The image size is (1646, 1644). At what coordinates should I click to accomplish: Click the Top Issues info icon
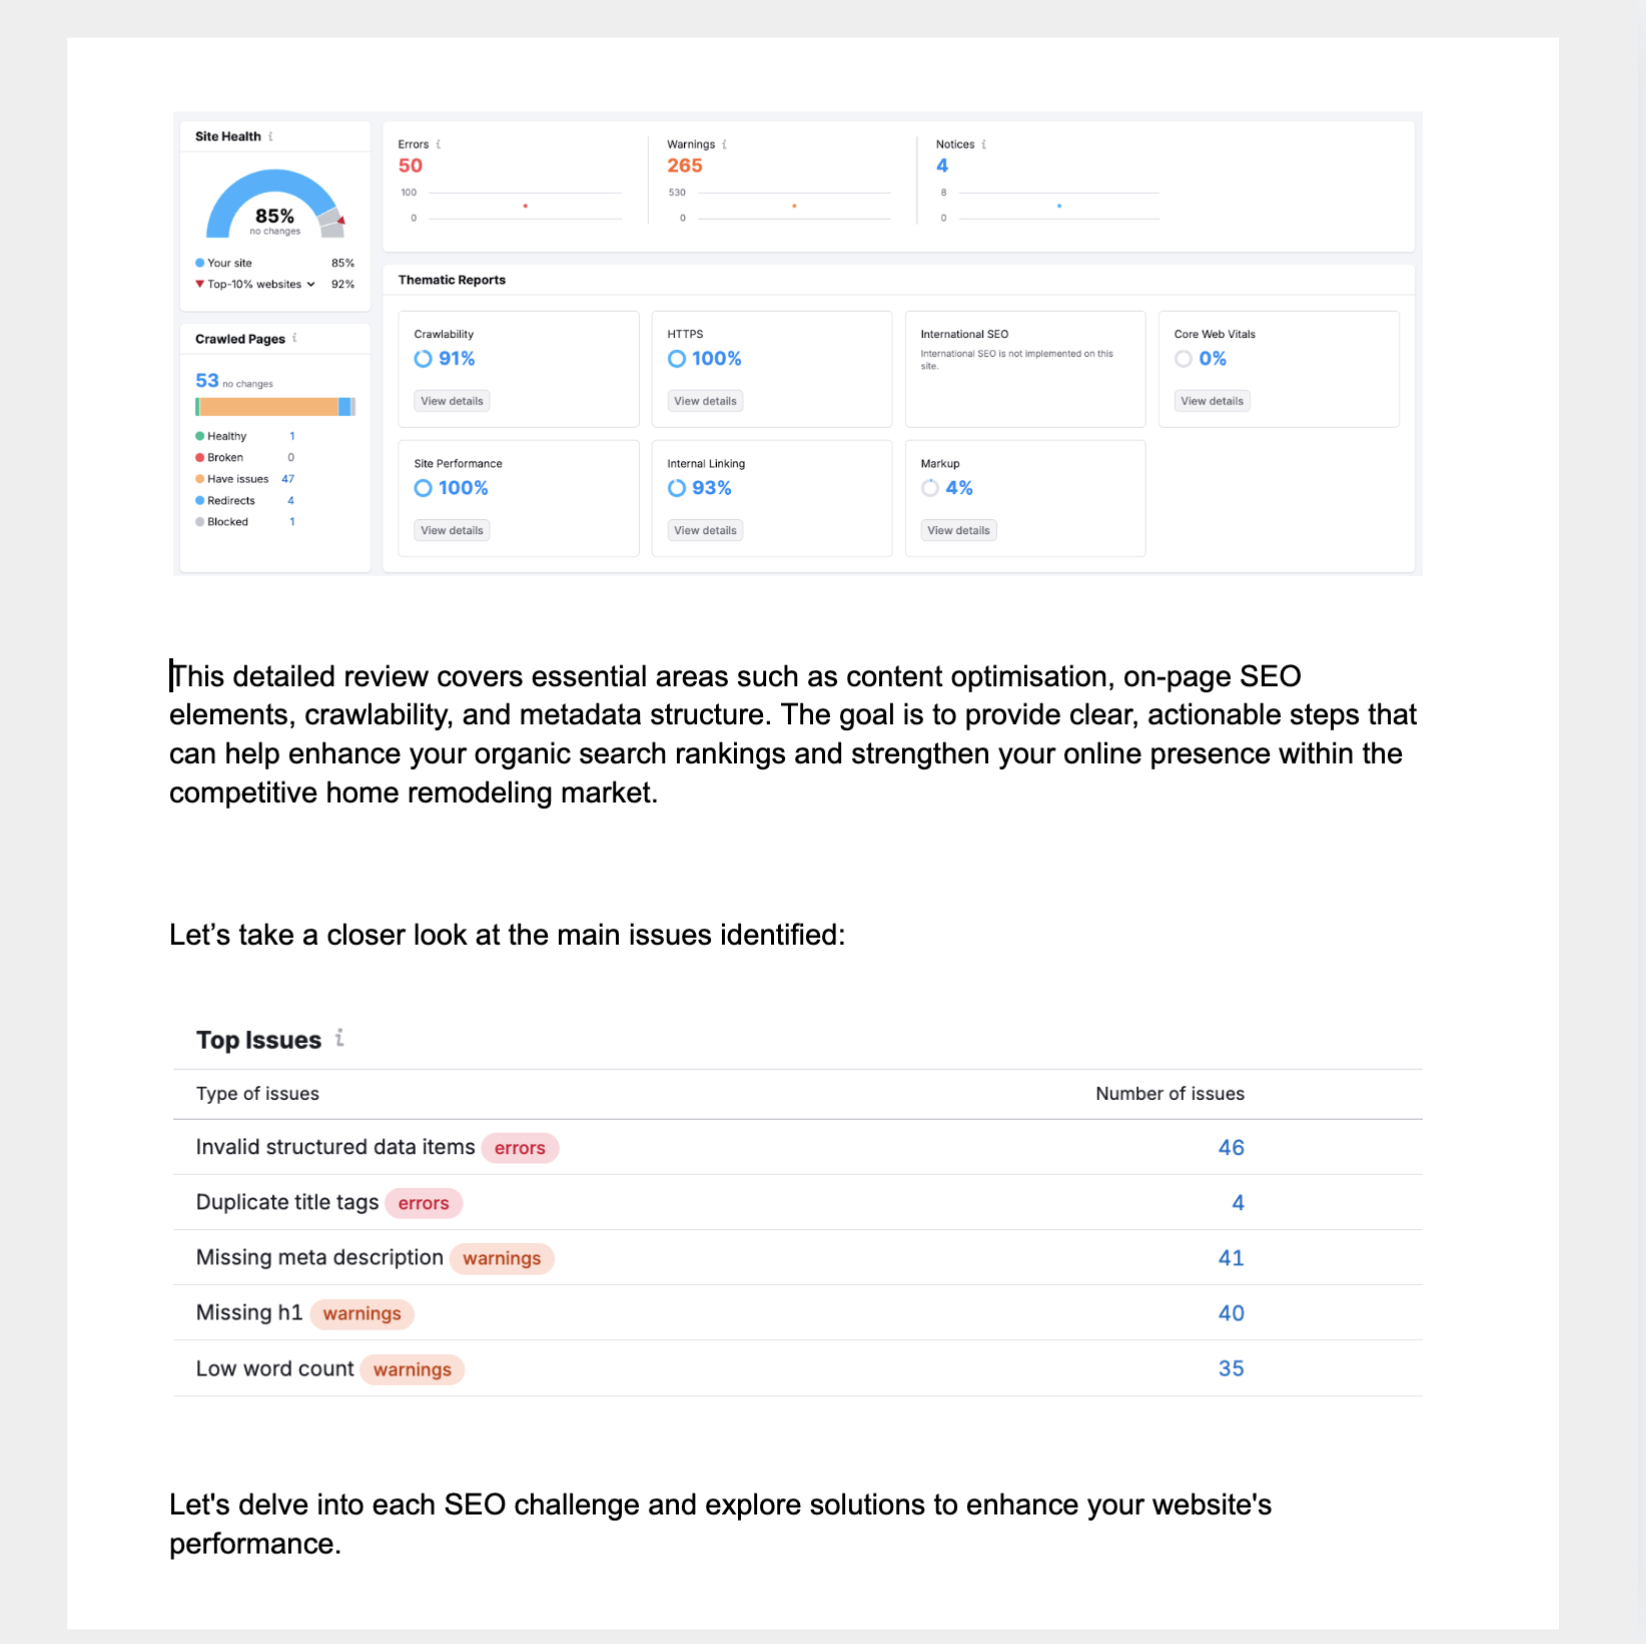(x=340, y=1040)
